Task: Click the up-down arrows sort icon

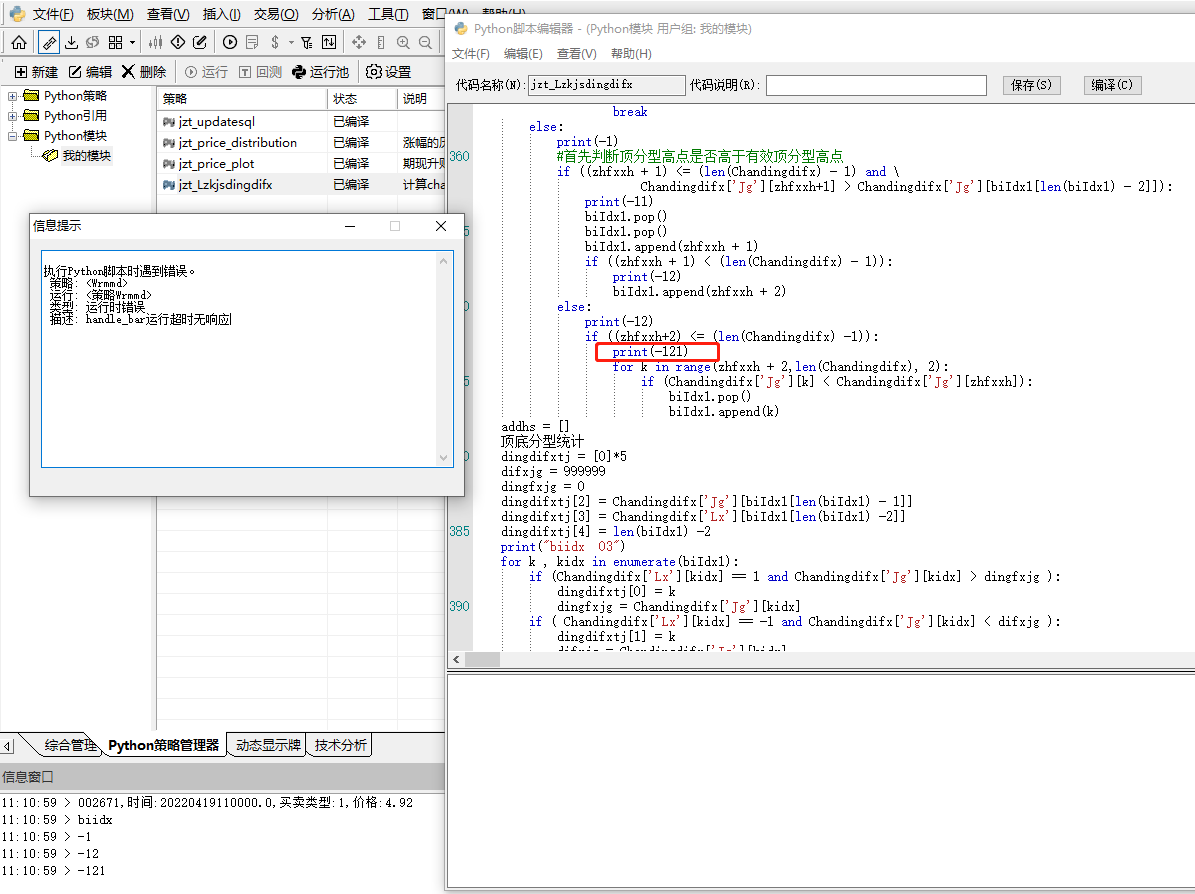Action: [x=329, y=42]
